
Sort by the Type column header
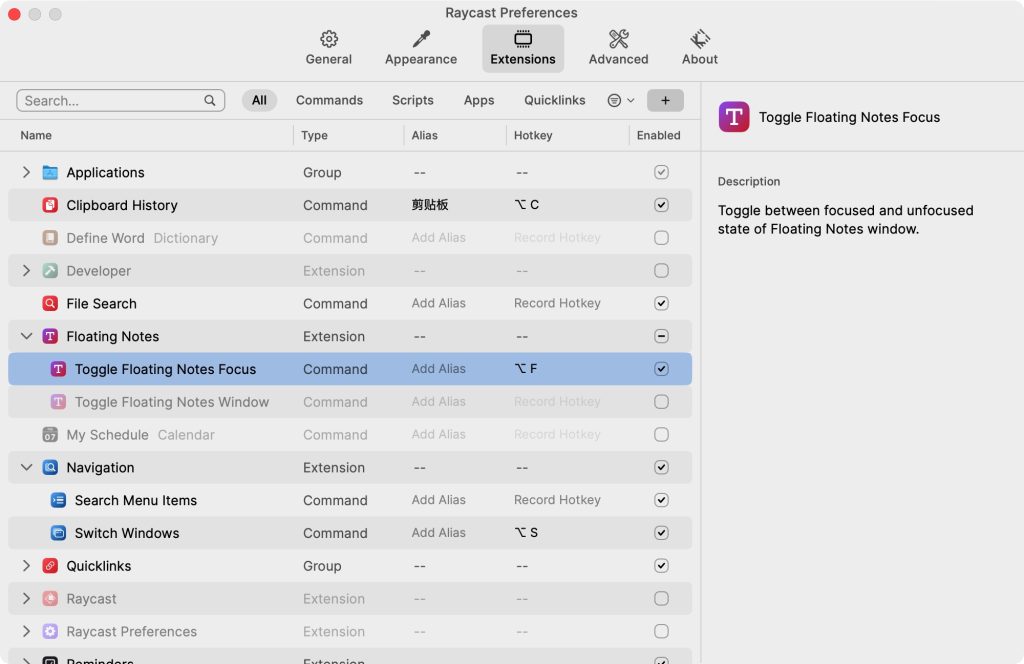[x=314, y=136]
